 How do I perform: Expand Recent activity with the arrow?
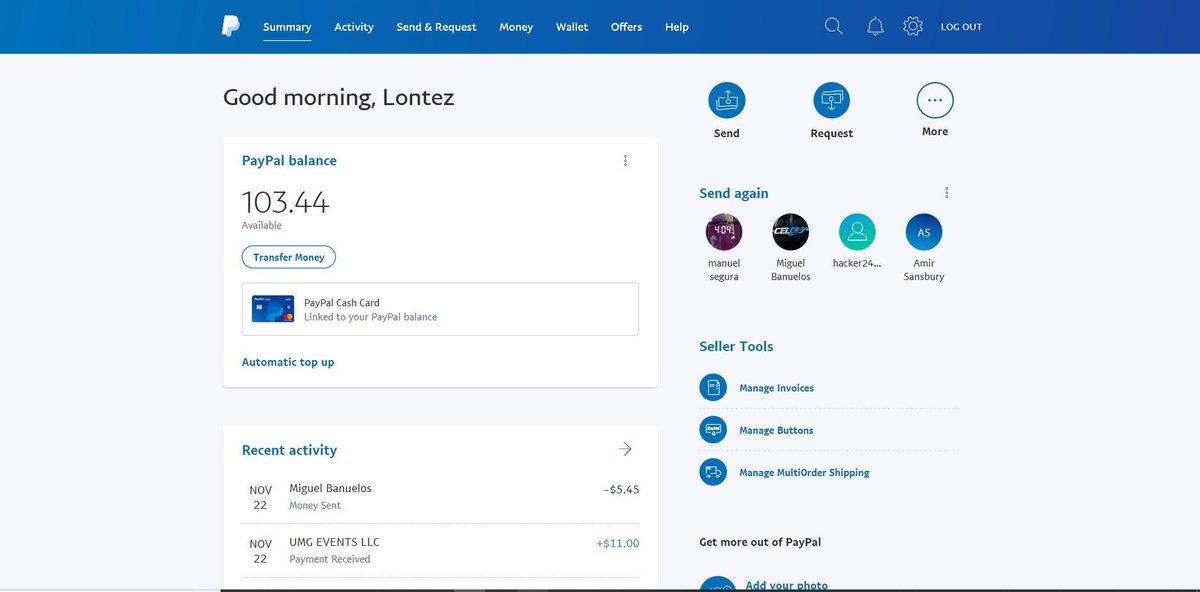pyautogui.click(x=624, y=449)
